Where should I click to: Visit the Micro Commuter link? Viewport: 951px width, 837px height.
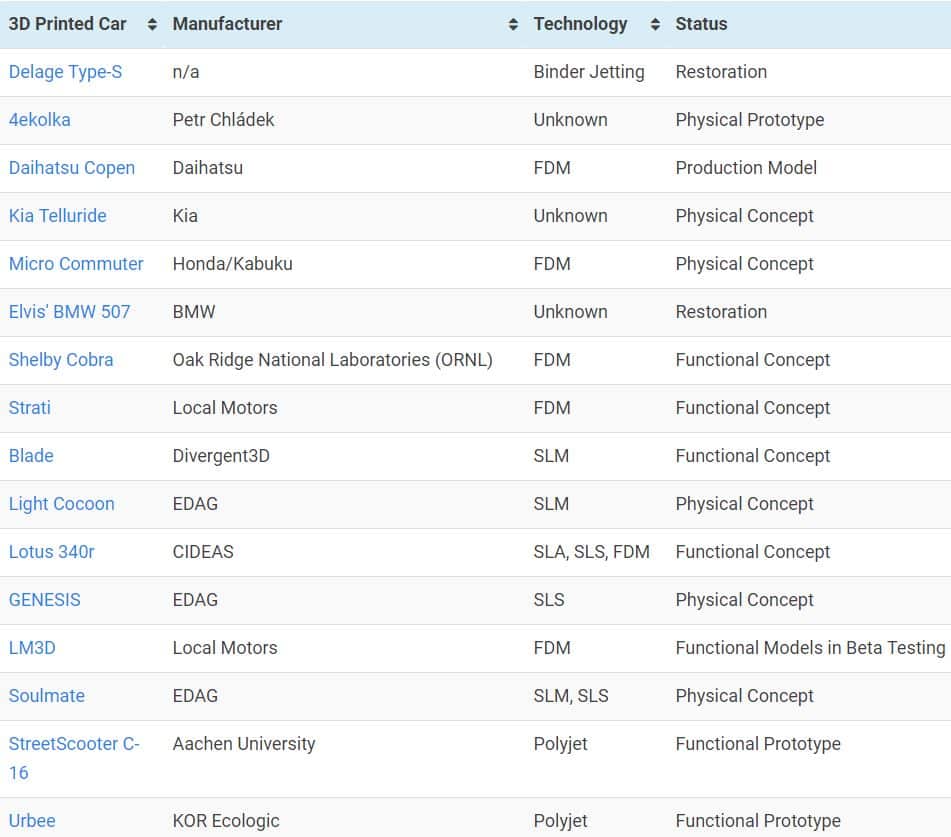tap(76, 264)
